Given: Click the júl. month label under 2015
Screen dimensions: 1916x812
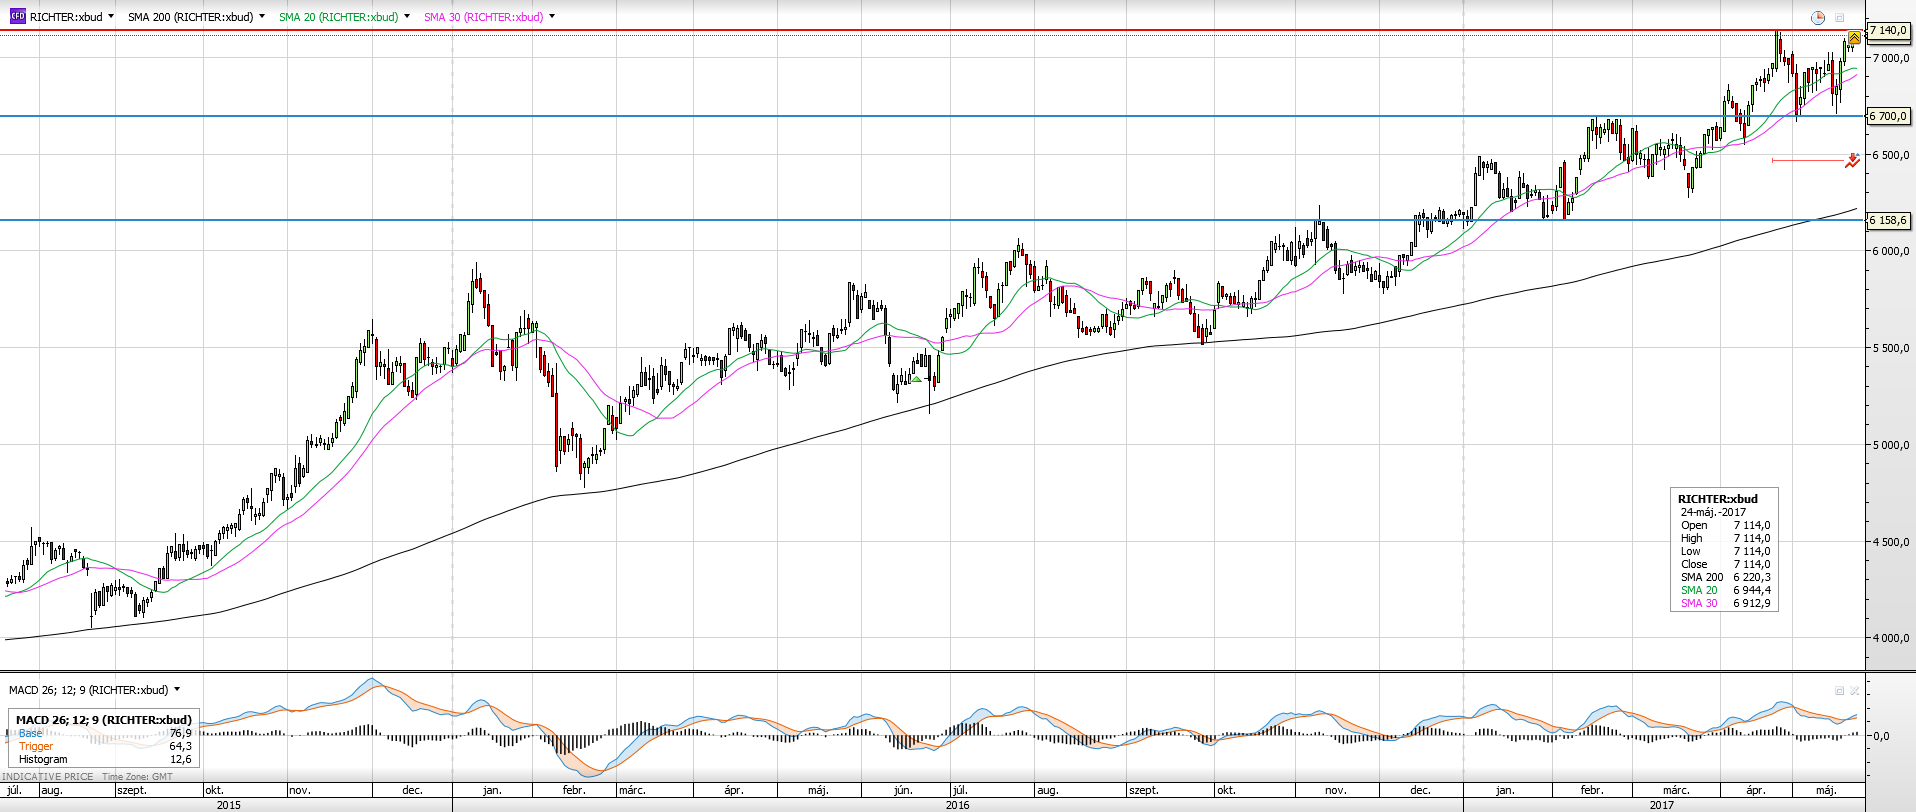Looking at the screenshot, I should click(14, 790).
